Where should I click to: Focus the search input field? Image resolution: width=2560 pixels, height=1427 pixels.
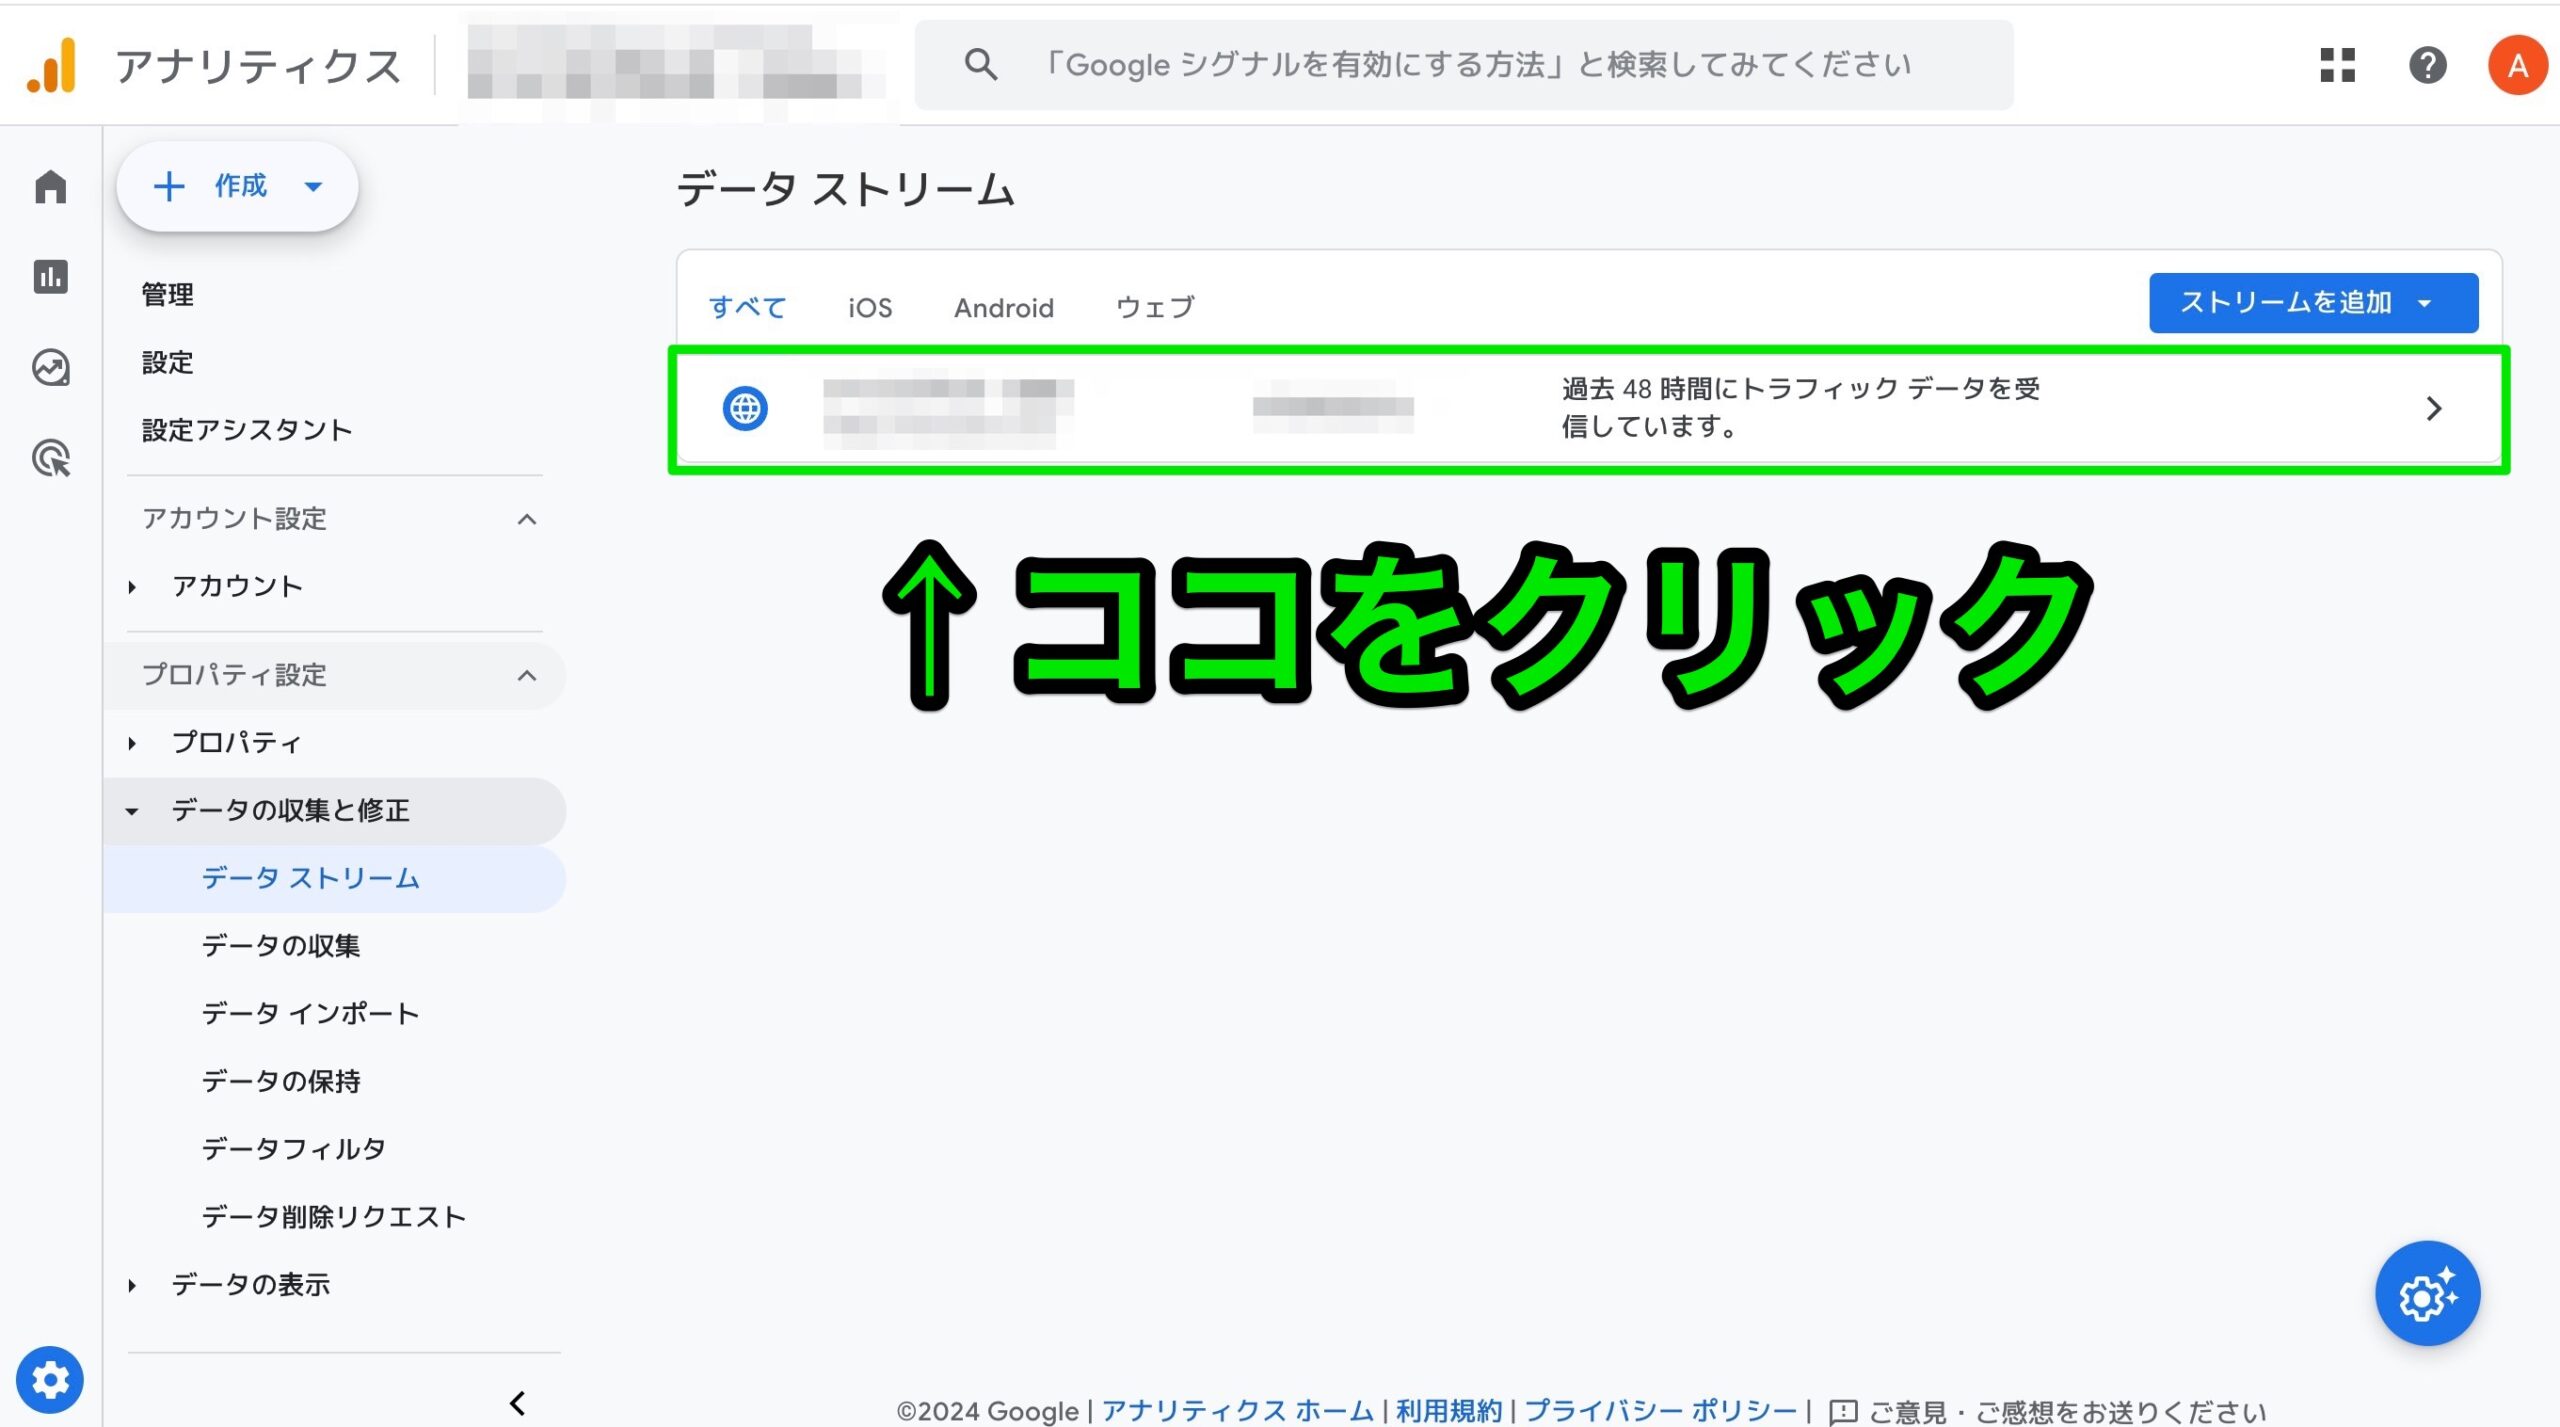1464,65
